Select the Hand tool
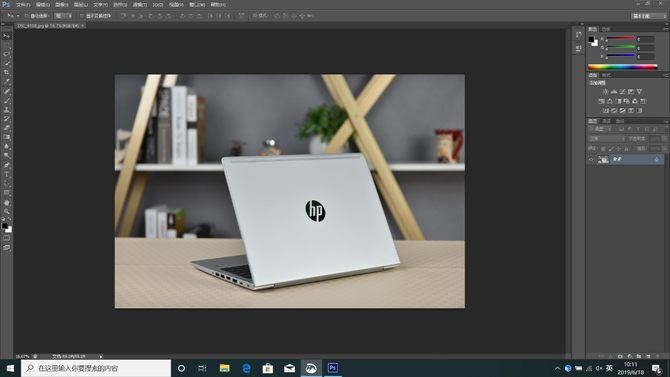Viewport: 670px width, 377px height. click(x=6, y=202)
